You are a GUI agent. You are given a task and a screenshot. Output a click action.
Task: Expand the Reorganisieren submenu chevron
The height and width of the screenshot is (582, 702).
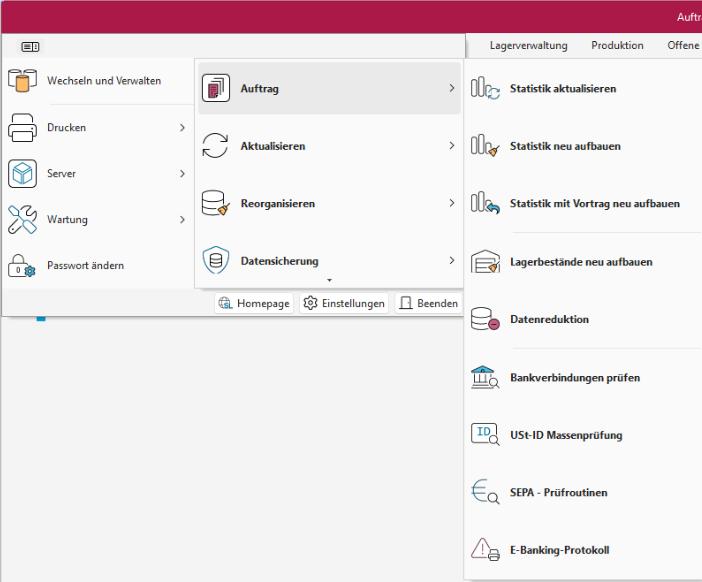(452, 203)
